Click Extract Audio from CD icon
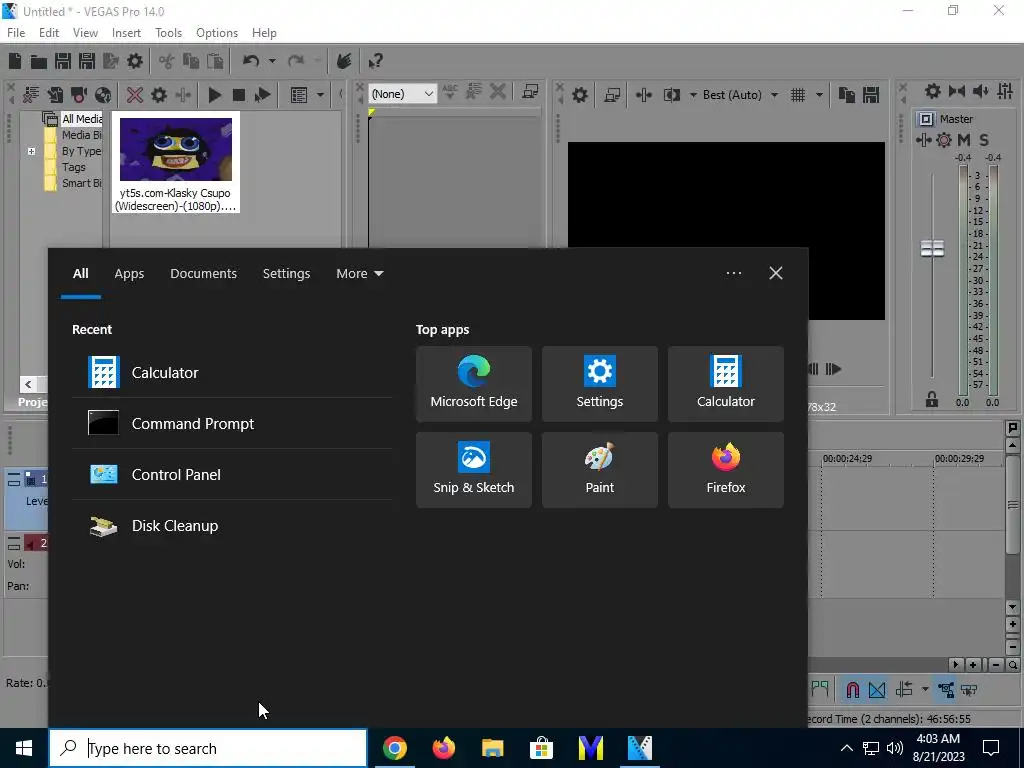This screenshot has width=1024, height=768. (x=103, y=95)
